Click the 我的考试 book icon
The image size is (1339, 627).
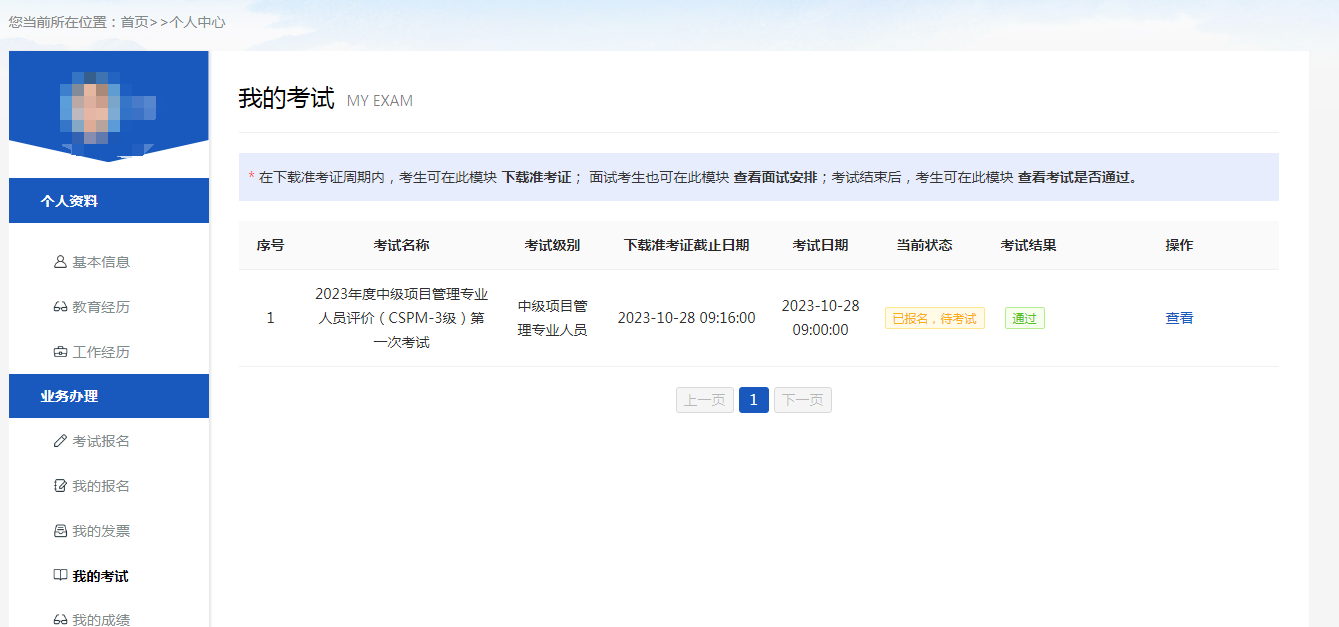click(60, 575)
